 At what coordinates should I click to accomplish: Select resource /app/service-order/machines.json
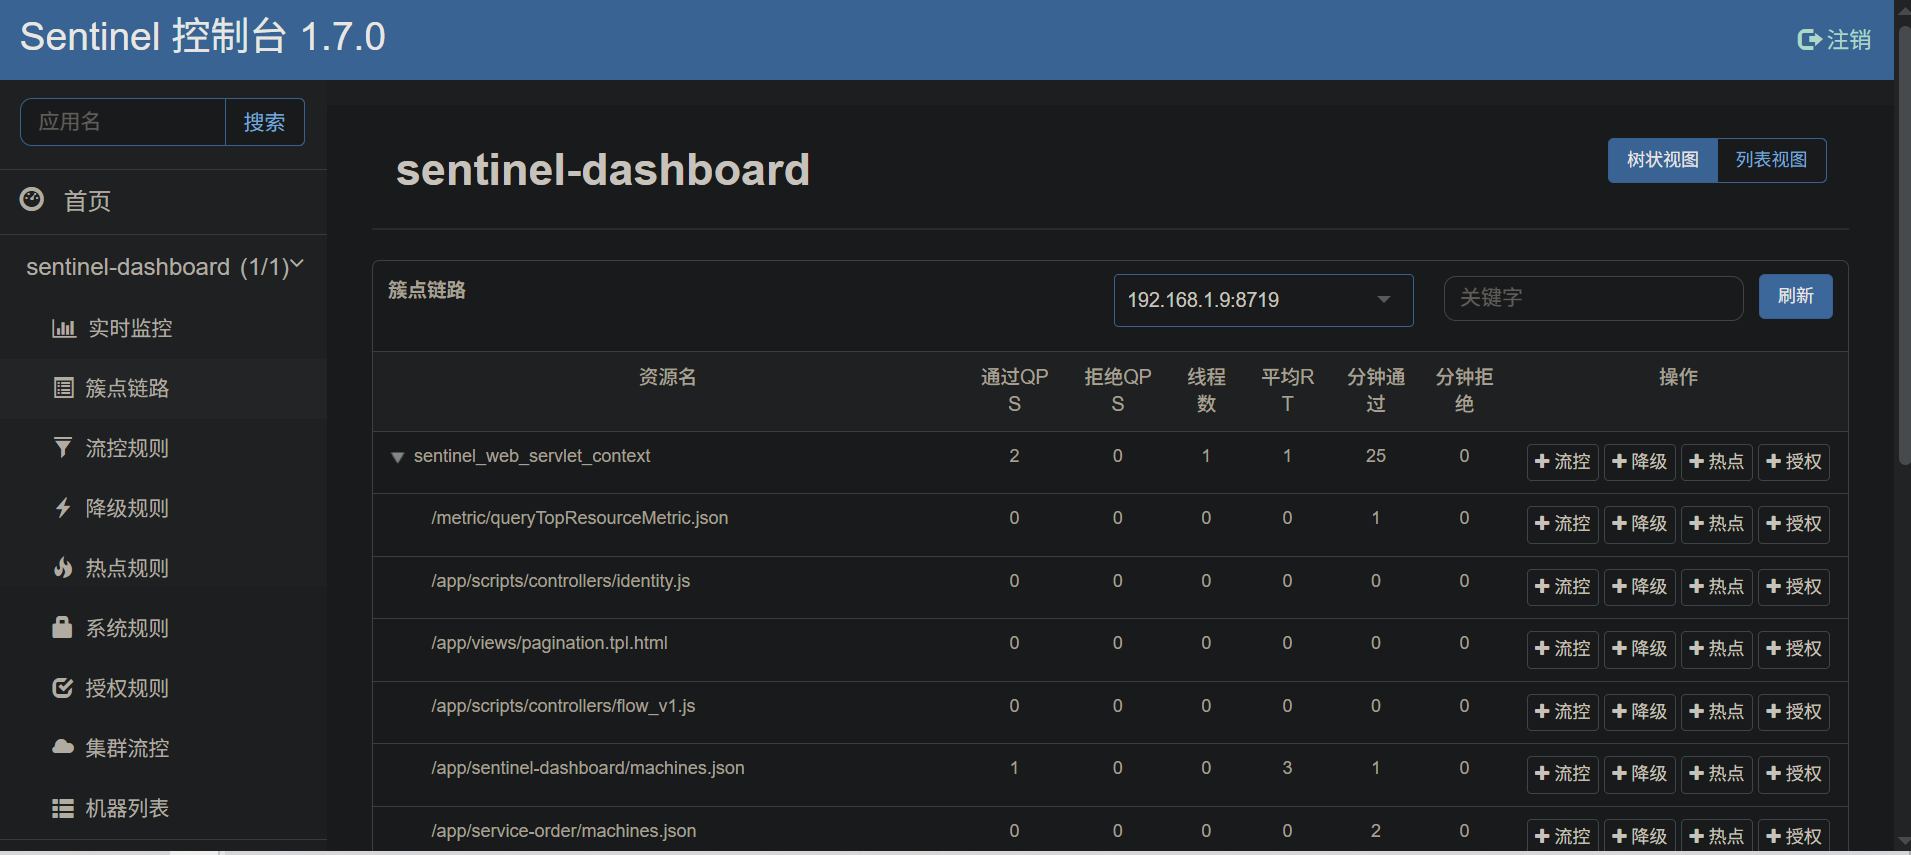coord(563,831)
